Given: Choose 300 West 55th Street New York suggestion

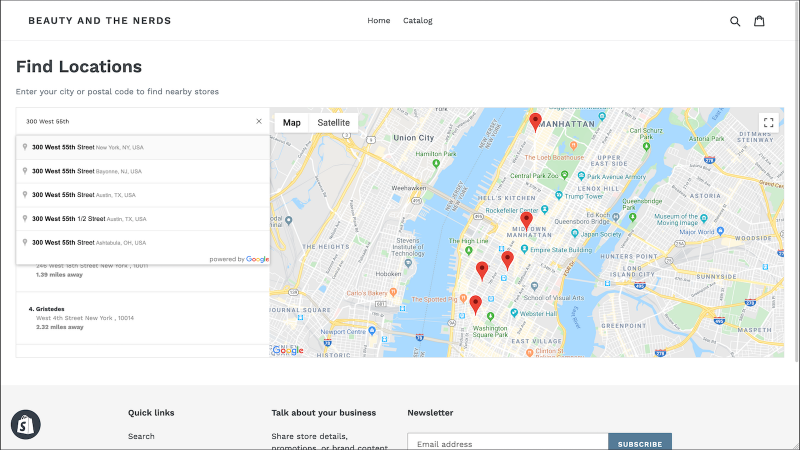Looking at the screenshot, I should [x=143, y=147].
